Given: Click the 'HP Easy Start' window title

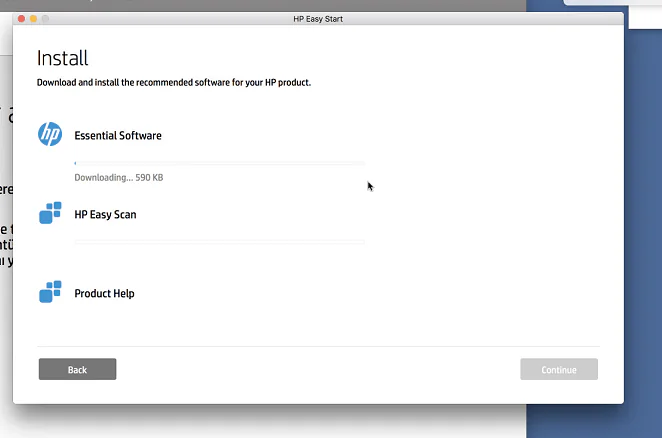Looking at the screenshot, I should (318, 19).
